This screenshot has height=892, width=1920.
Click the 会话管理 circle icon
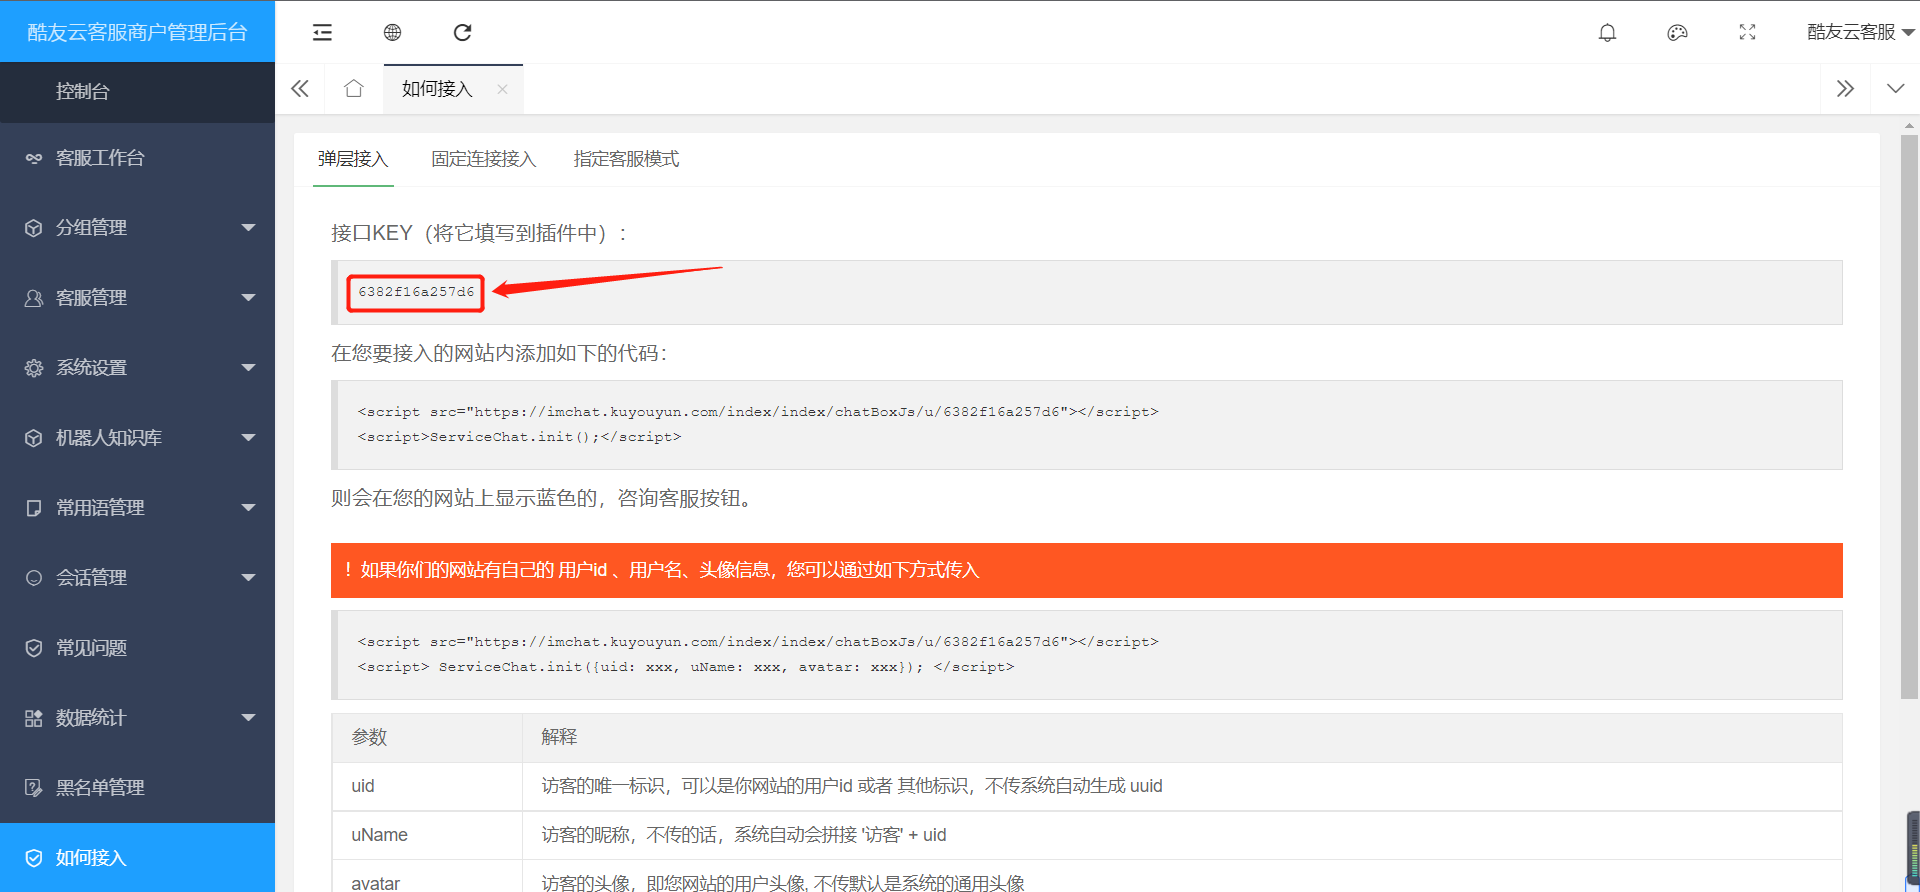point(34,578)
